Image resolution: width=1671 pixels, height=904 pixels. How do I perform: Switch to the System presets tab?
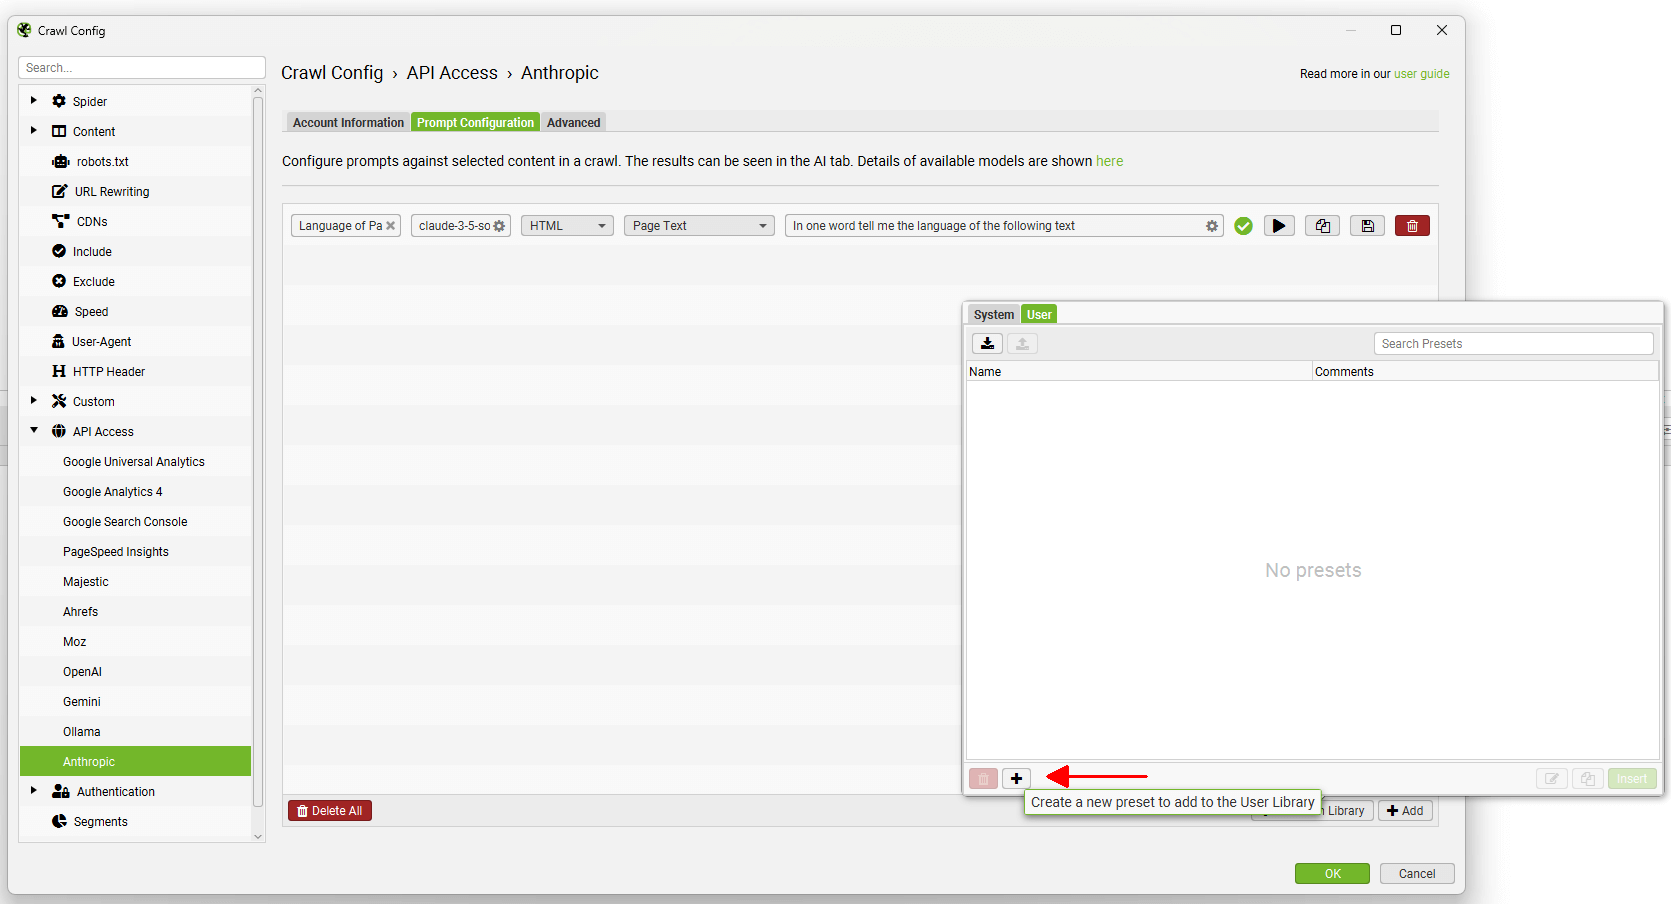(x=993, y=315)
